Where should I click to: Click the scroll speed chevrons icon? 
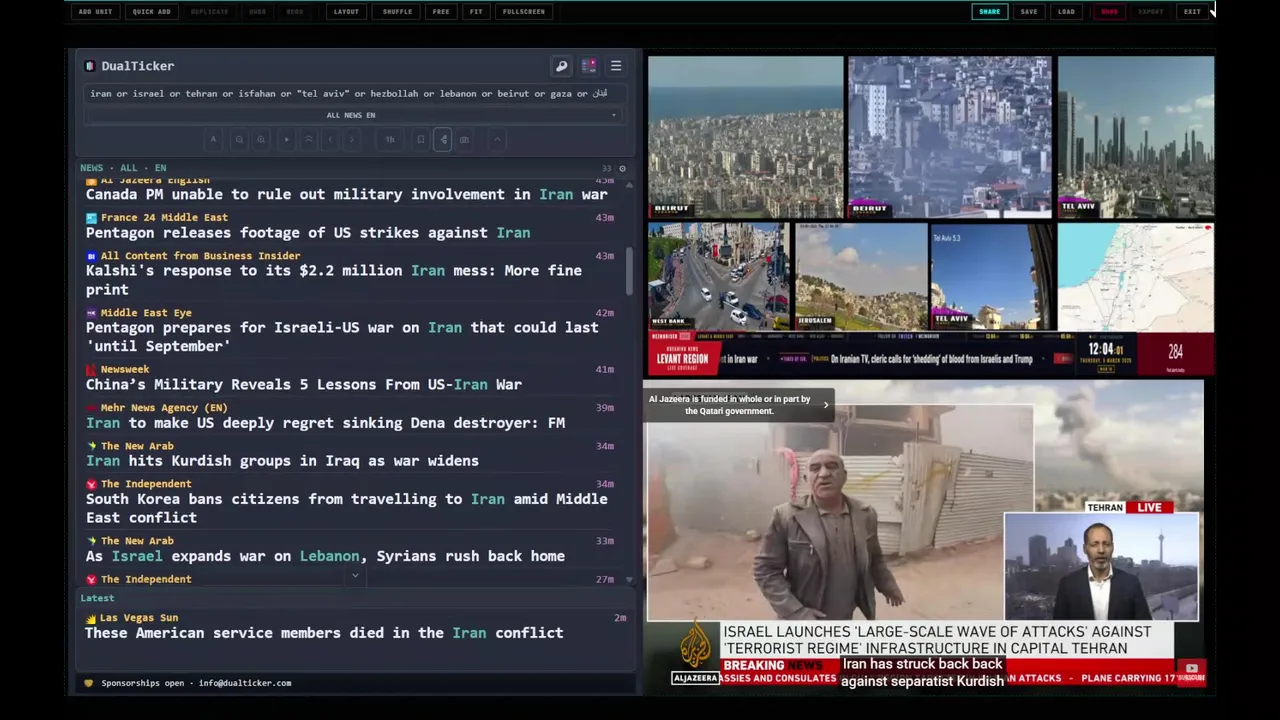pos(309,140)
